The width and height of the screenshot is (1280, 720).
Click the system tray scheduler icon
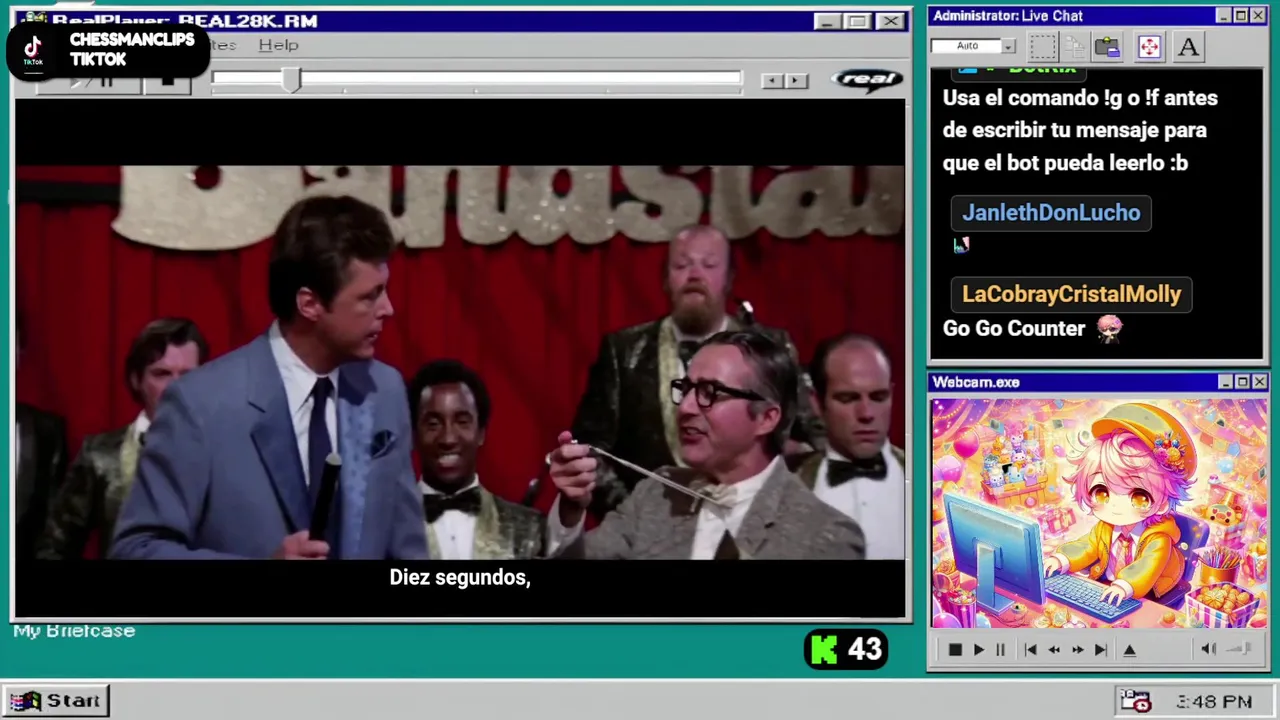(1135, 701)
